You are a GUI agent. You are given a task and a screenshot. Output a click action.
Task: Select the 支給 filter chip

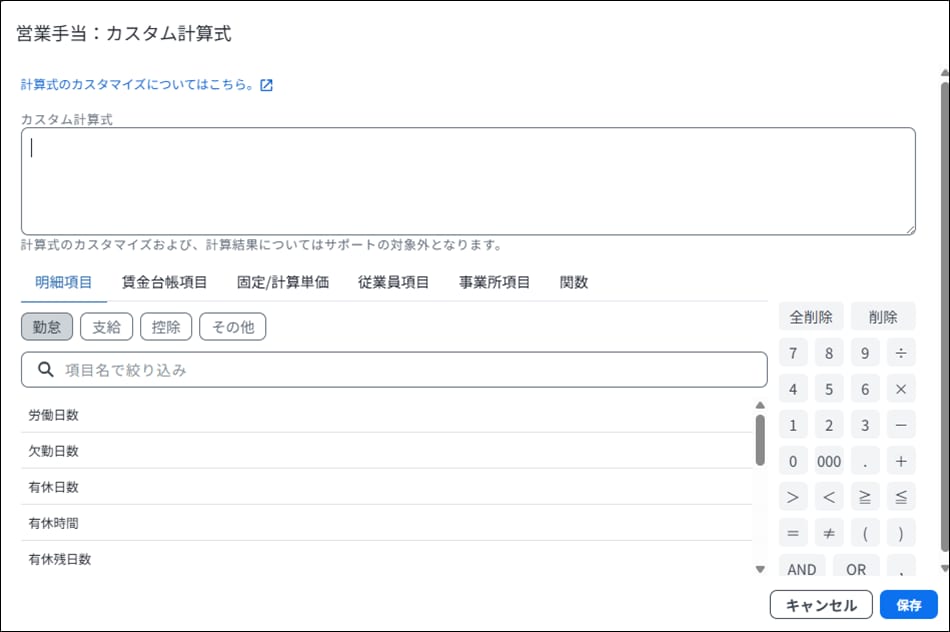point(106,326)
